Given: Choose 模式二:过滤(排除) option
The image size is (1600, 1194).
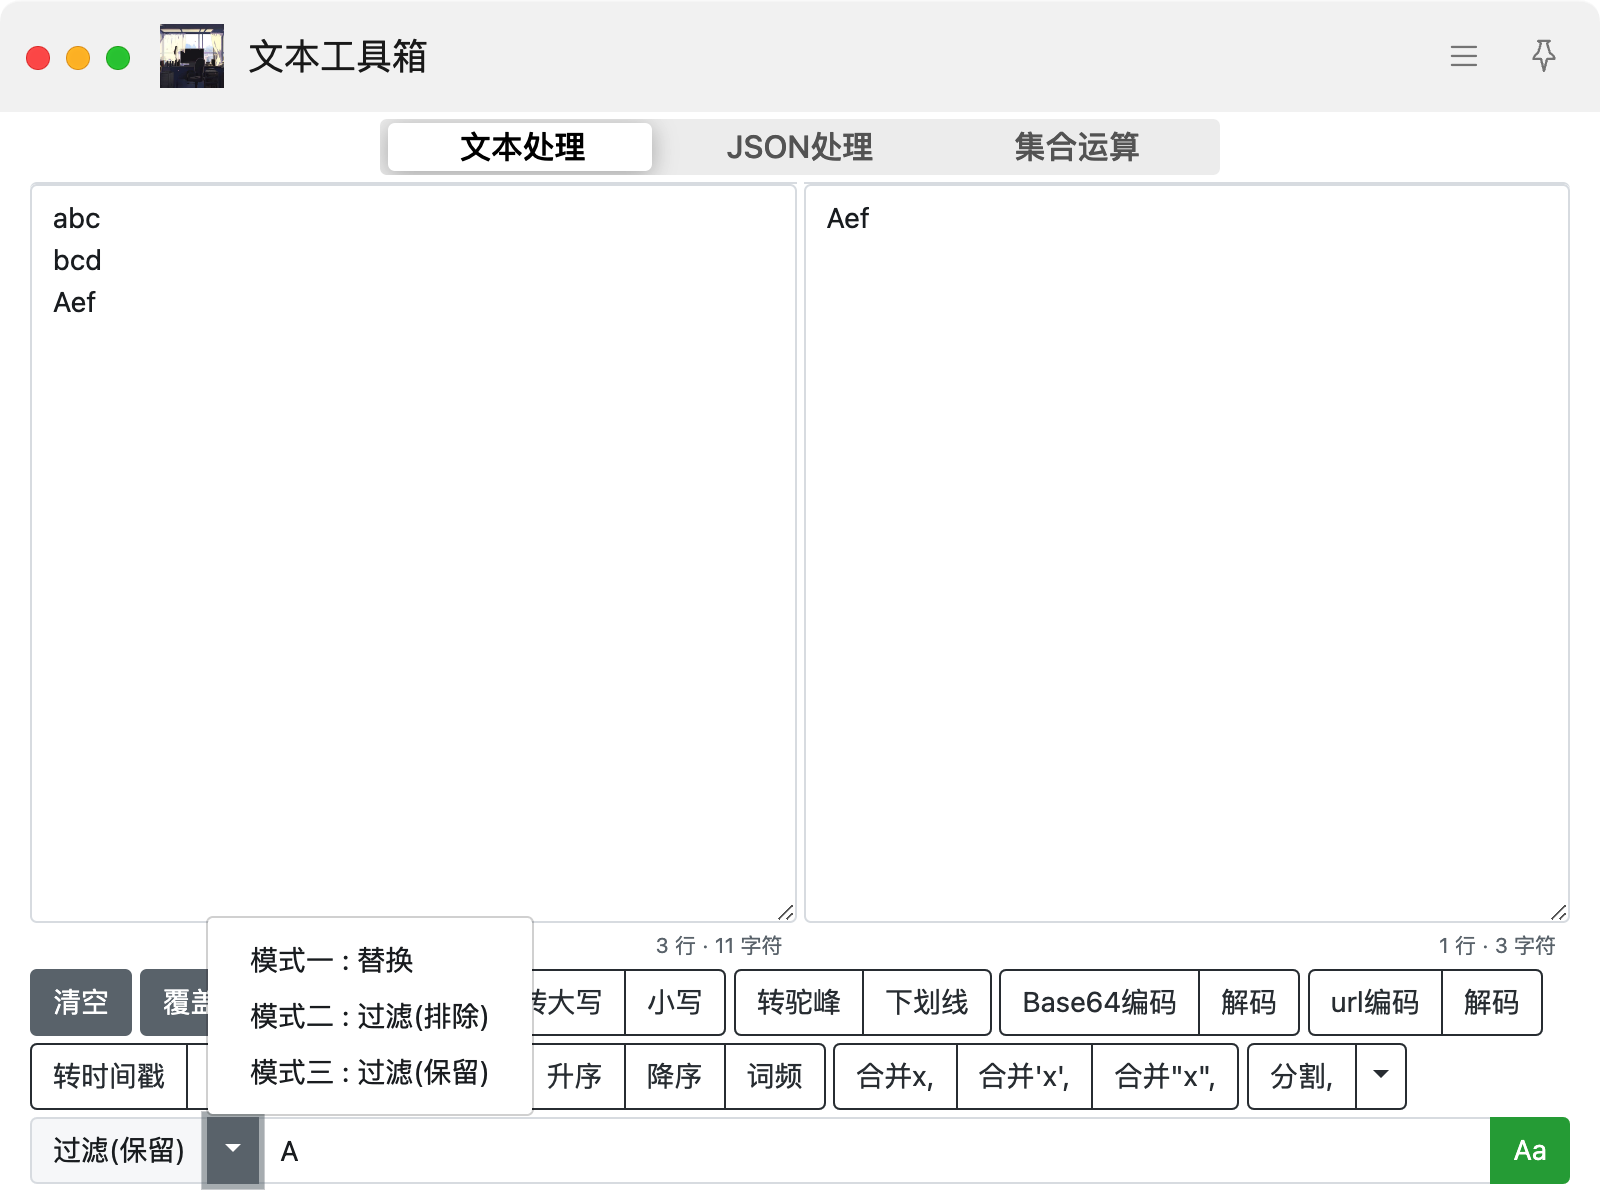Looking at the screenshot, I should click(369, 1016).
